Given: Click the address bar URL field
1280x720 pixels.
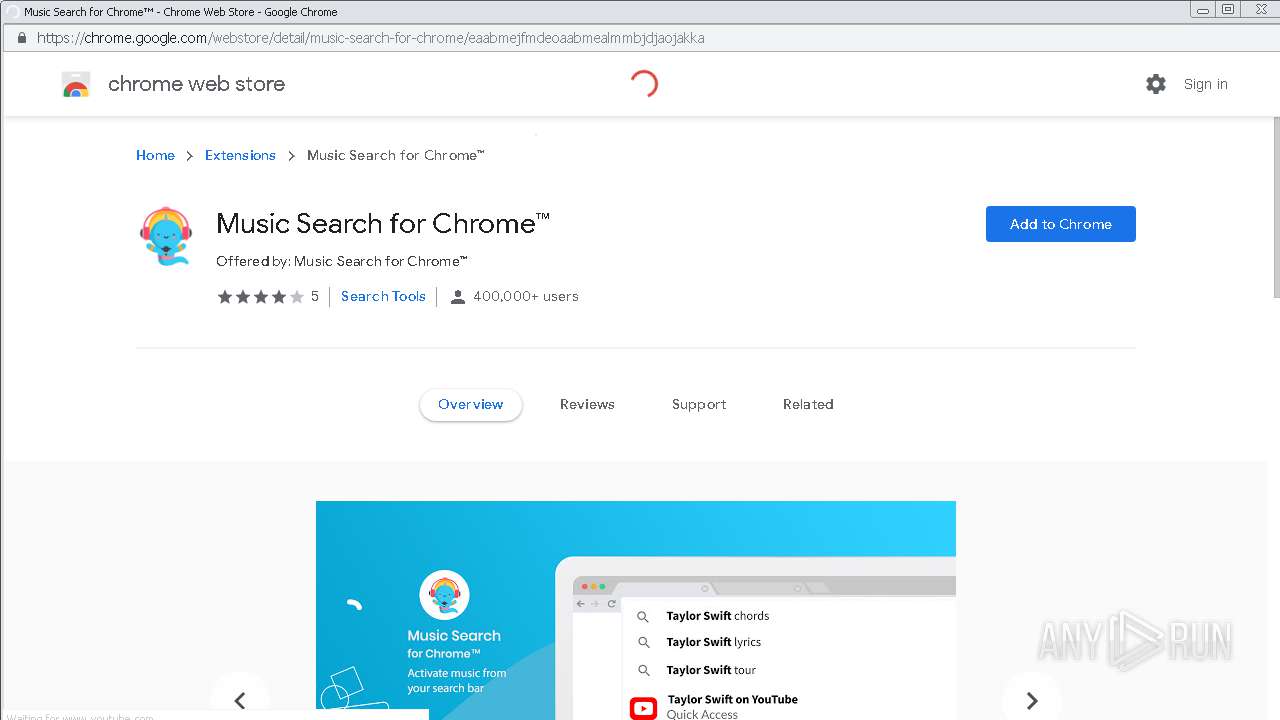Looking at the screenshot, I should pos(640,38).
